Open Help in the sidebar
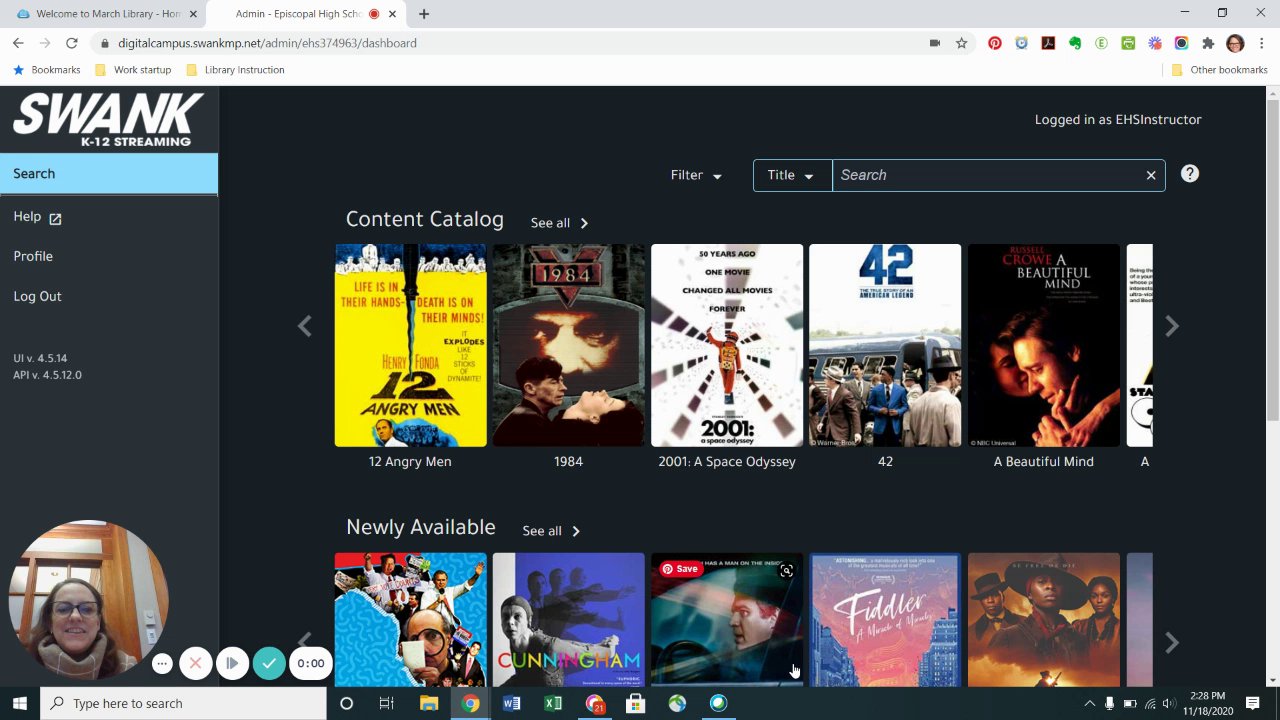Viewport: 1280px width, 720px height. point(37,217)
